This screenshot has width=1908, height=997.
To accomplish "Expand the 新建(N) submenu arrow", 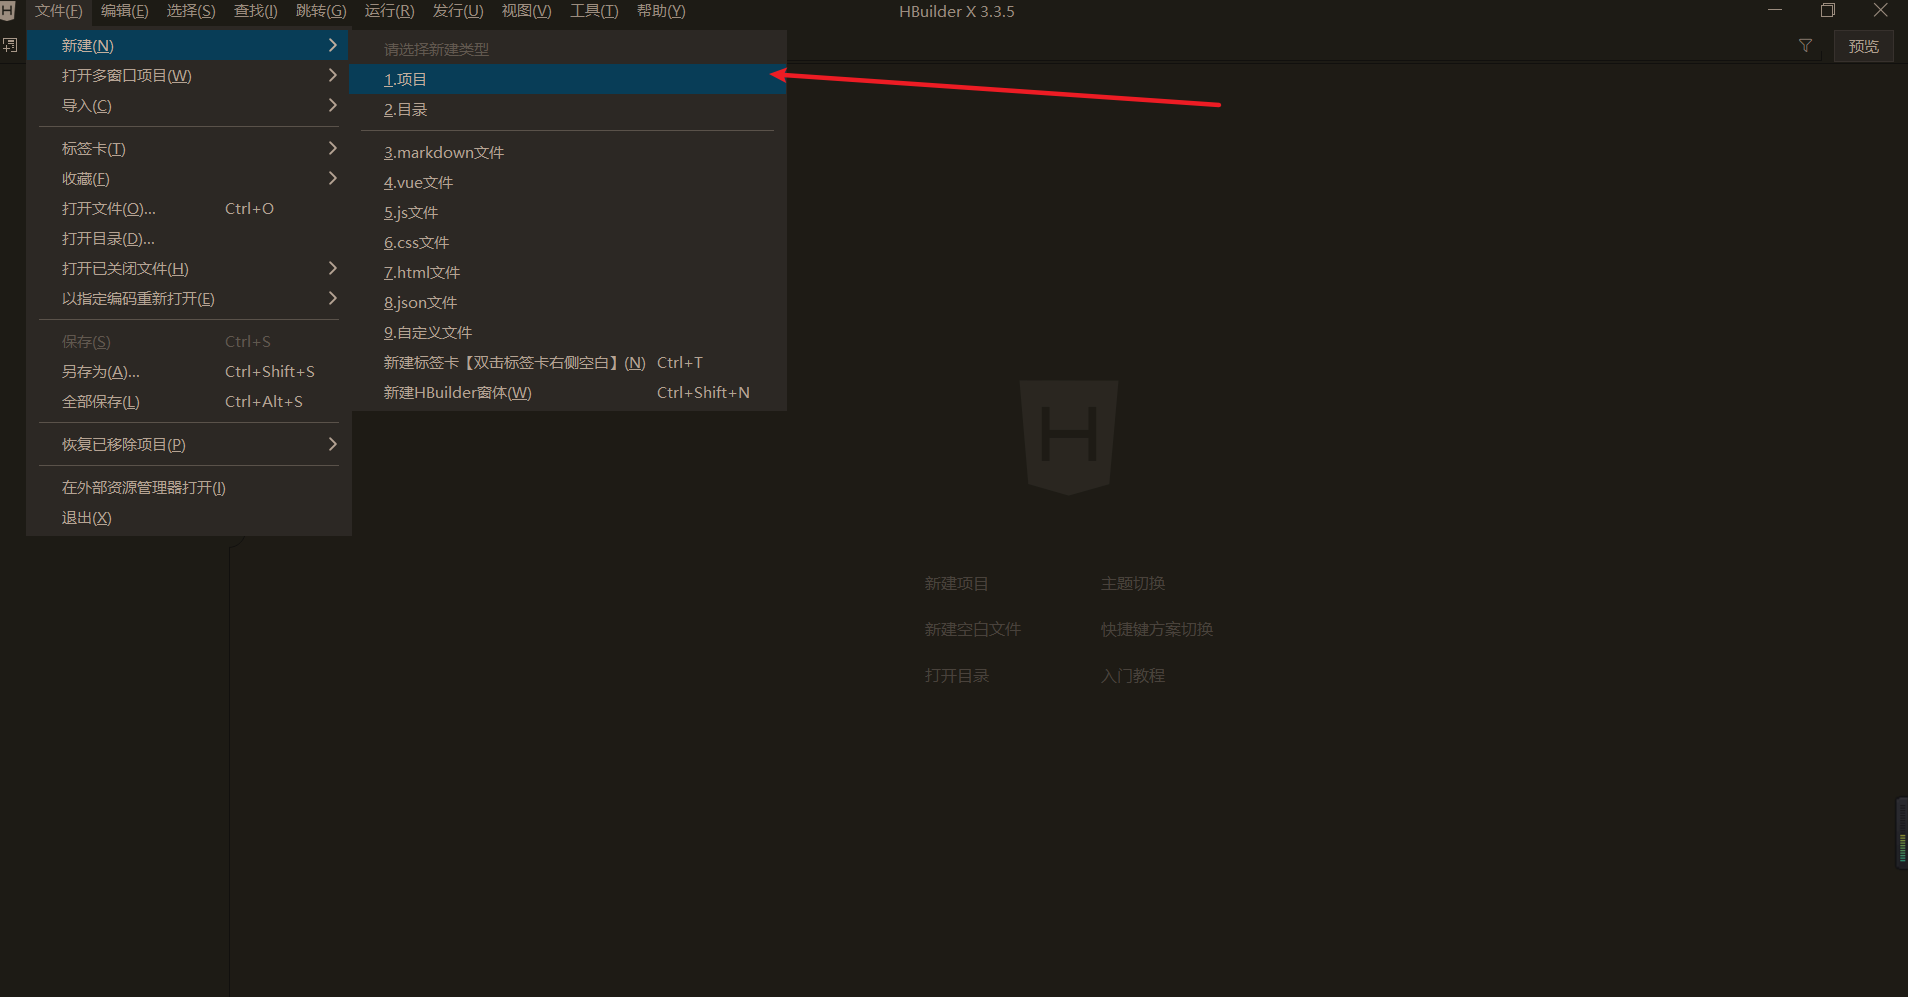I will 332,45.
